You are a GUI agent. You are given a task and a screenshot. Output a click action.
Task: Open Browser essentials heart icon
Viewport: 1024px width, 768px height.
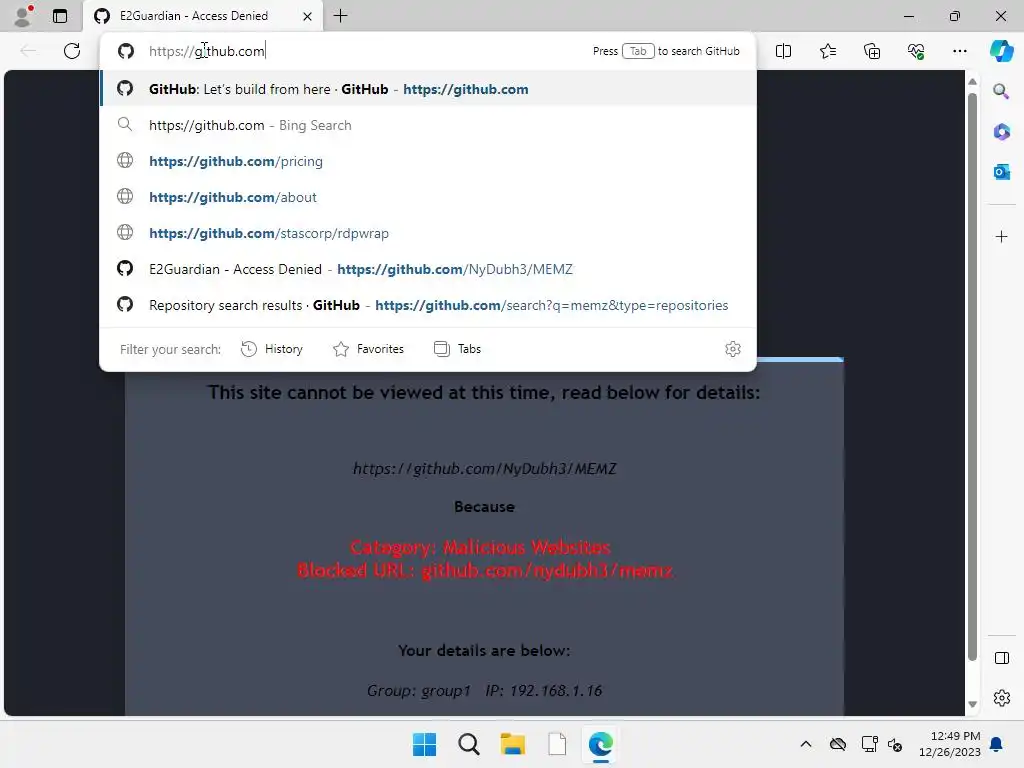pyautogui.click(x=916, y=51)
